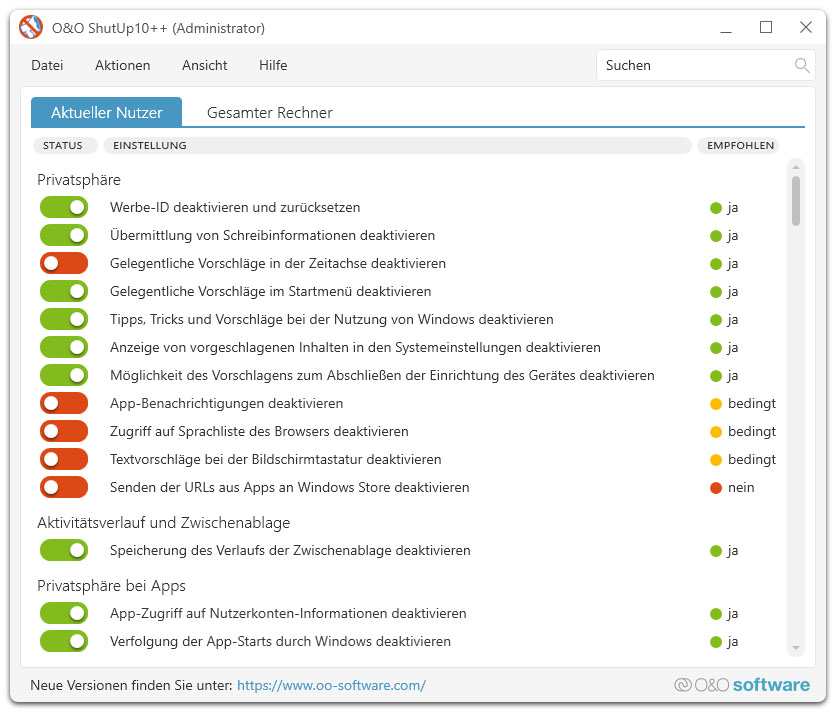
Task: Click text Speicherung des Verlaufs der Zwischenablage
Action: [290, 550]
